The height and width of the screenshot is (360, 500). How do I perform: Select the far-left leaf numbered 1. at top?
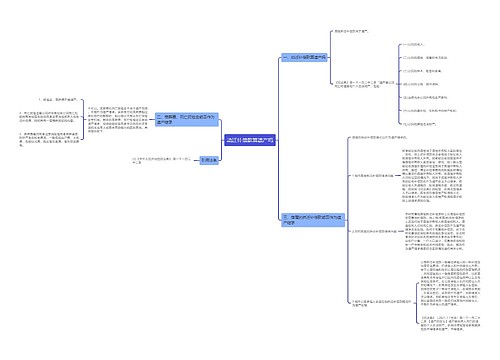pos(58,99)
